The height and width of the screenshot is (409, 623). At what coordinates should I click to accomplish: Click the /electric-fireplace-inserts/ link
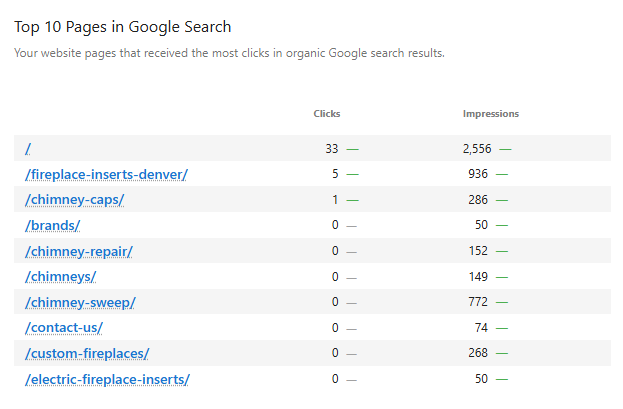pos(107,379)
